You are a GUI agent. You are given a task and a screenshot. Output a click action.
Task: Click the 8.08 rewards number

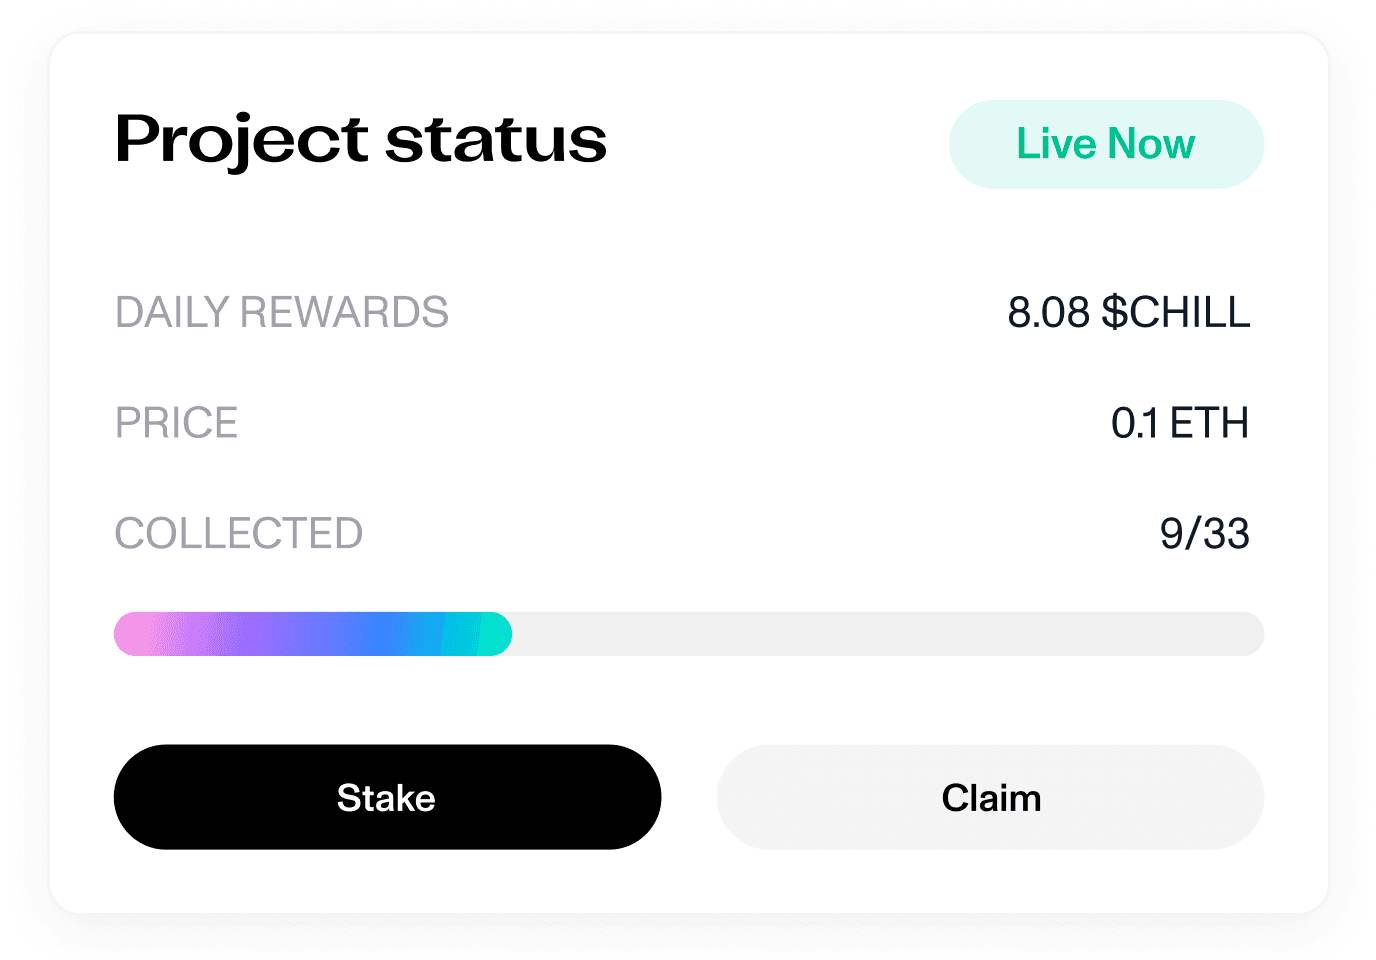[1048, 313]
